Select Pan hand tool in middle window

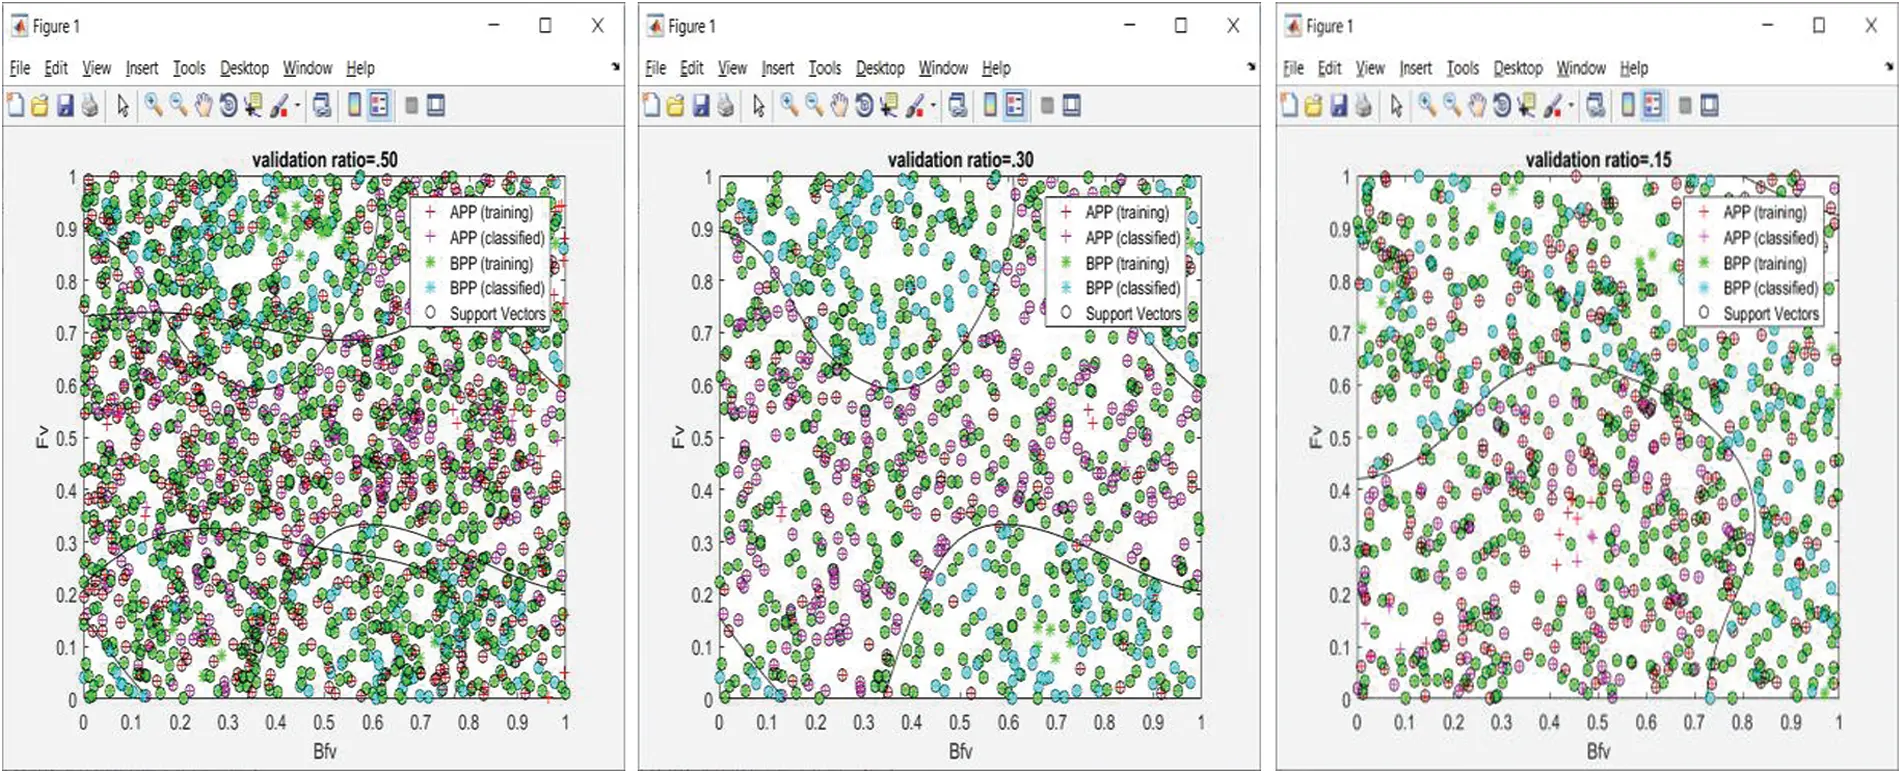point(839,105)
